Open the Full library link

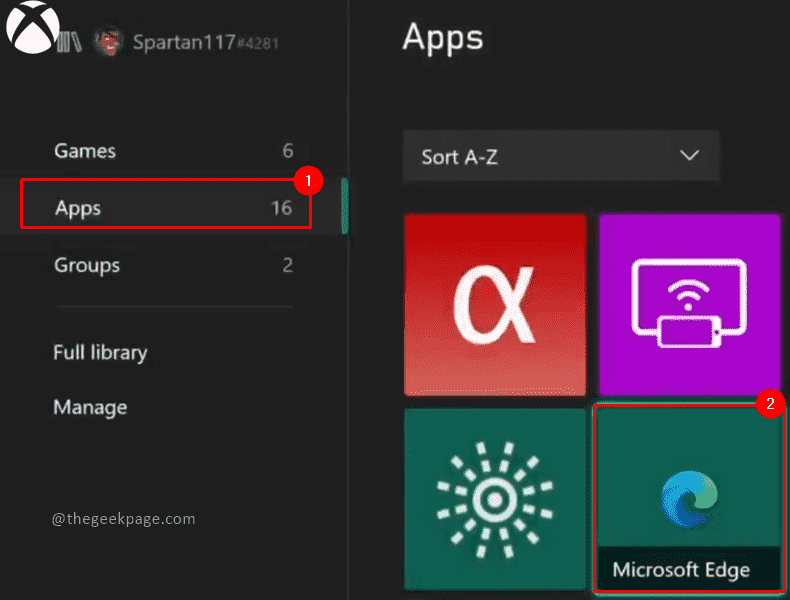click(x=100, y=352)
